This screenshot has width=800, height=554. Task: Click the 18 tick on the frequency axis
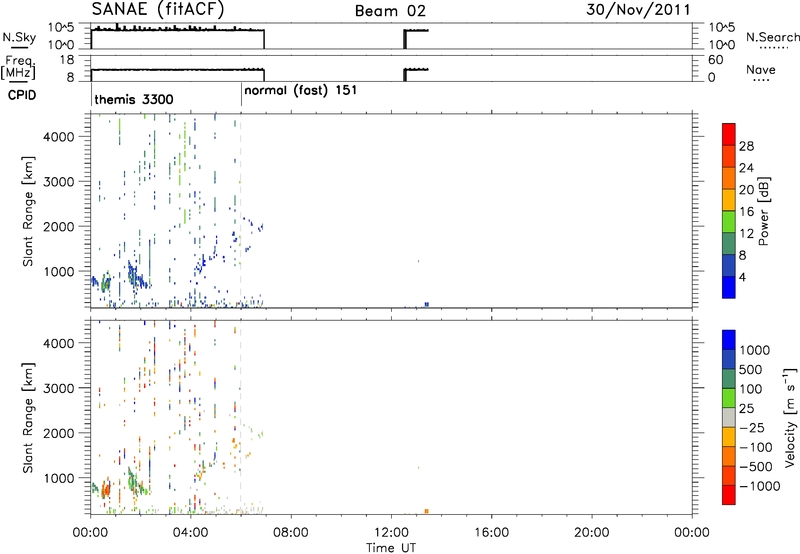(67, 60)
